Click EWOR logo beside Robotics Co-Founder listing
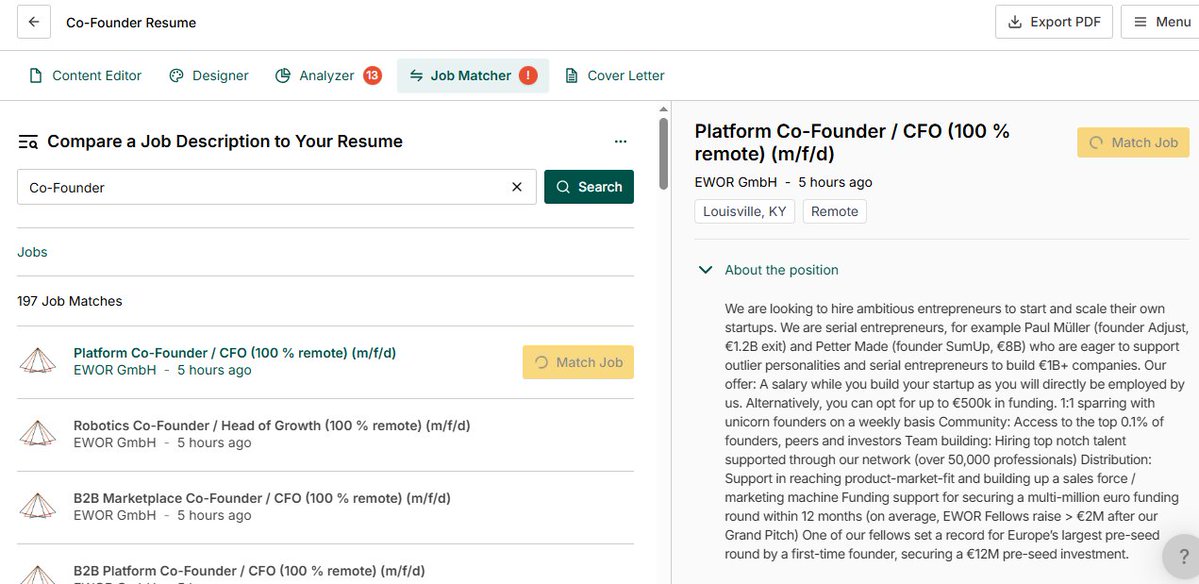The width and height of the screenshot is (1199, 584). (x=37, y=434)
